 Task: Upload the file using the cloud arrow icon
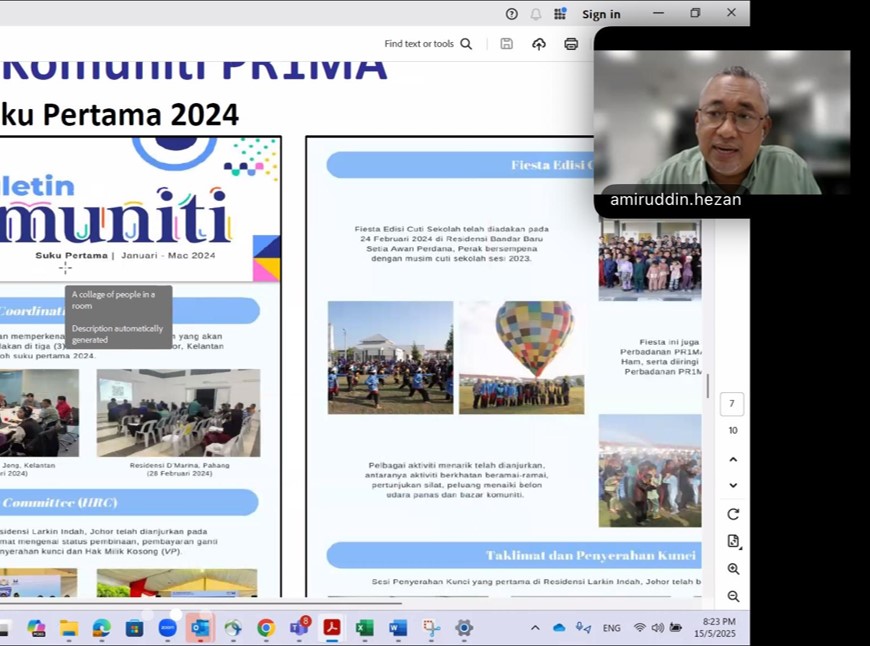(539, 44)
